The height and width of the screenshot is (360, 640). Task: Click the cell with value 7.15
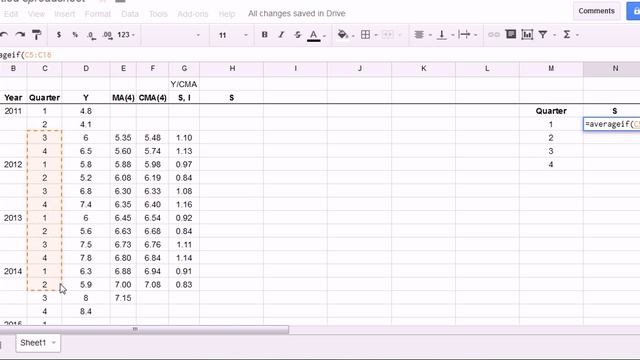click(123, 298)
